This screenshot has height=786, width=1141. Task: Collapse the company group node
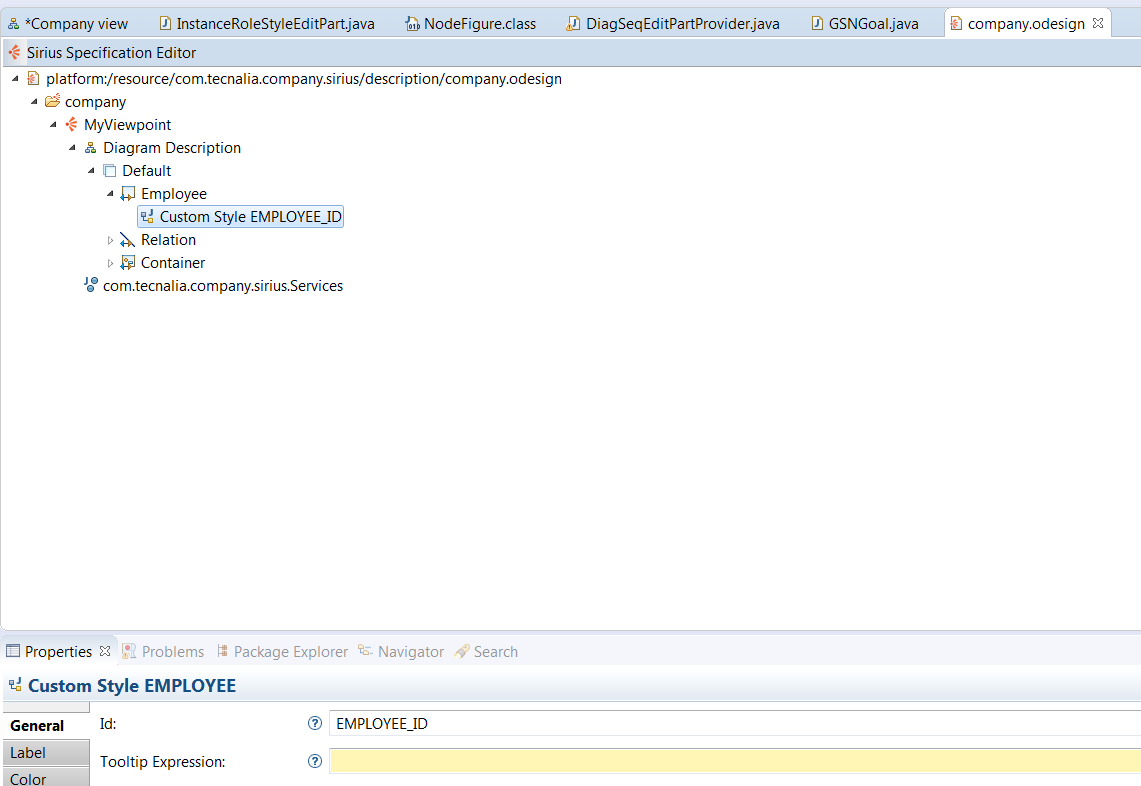[34, 102]
